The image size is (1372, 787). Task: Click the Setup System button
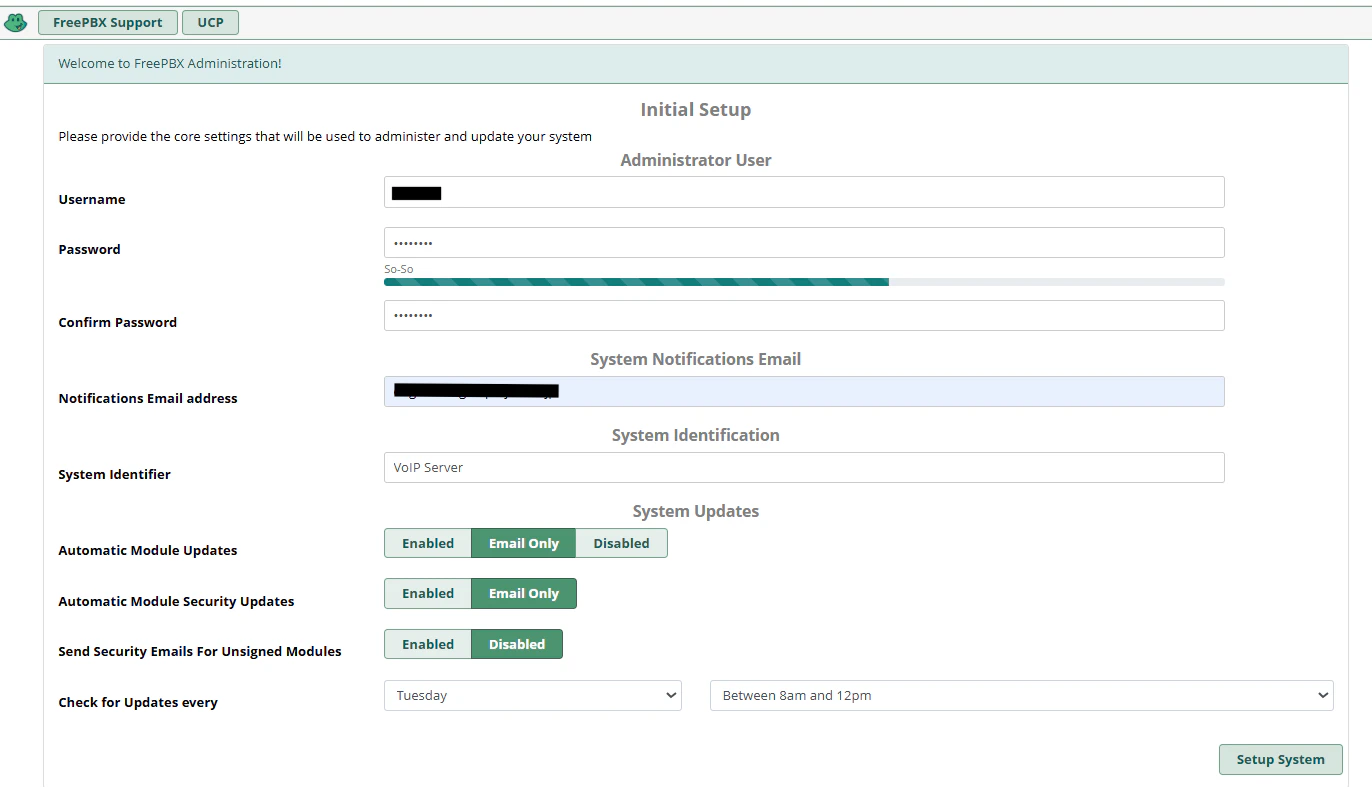point(1280,759)
